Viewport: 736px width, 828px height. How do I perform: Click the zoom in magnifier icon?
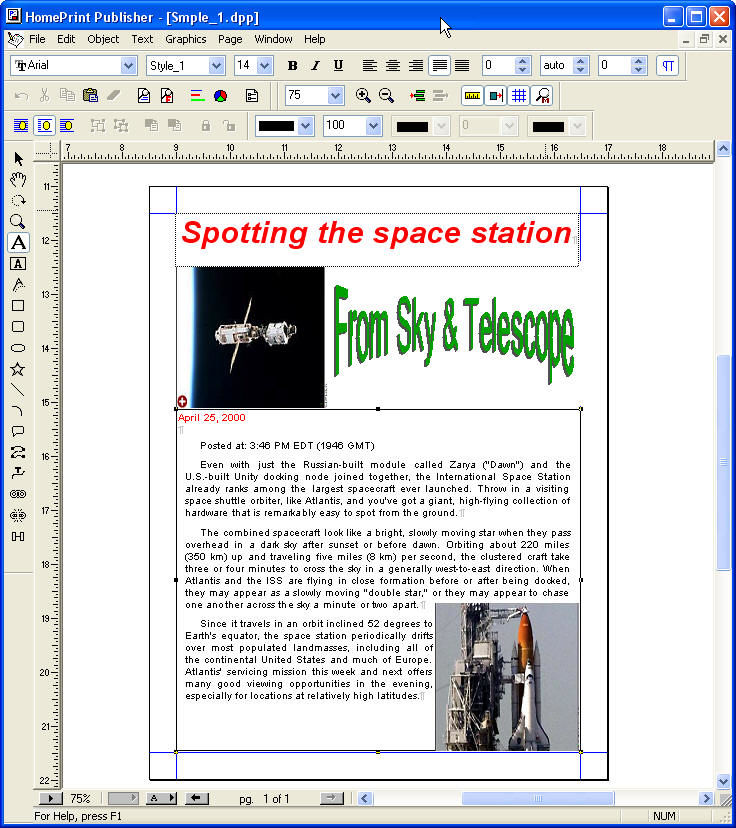(x=363, y=96)
